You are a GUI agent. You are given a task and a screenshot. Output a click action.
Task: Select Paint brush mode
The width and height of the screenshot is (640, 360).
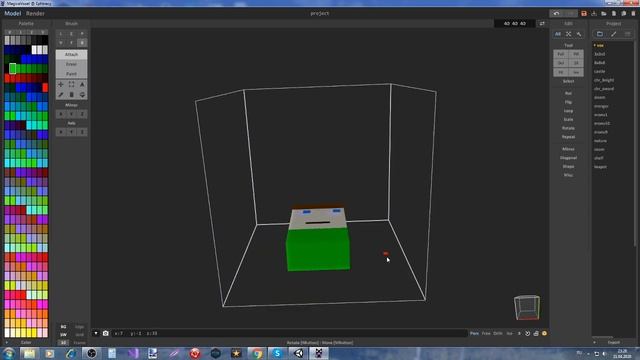(71, 74)
